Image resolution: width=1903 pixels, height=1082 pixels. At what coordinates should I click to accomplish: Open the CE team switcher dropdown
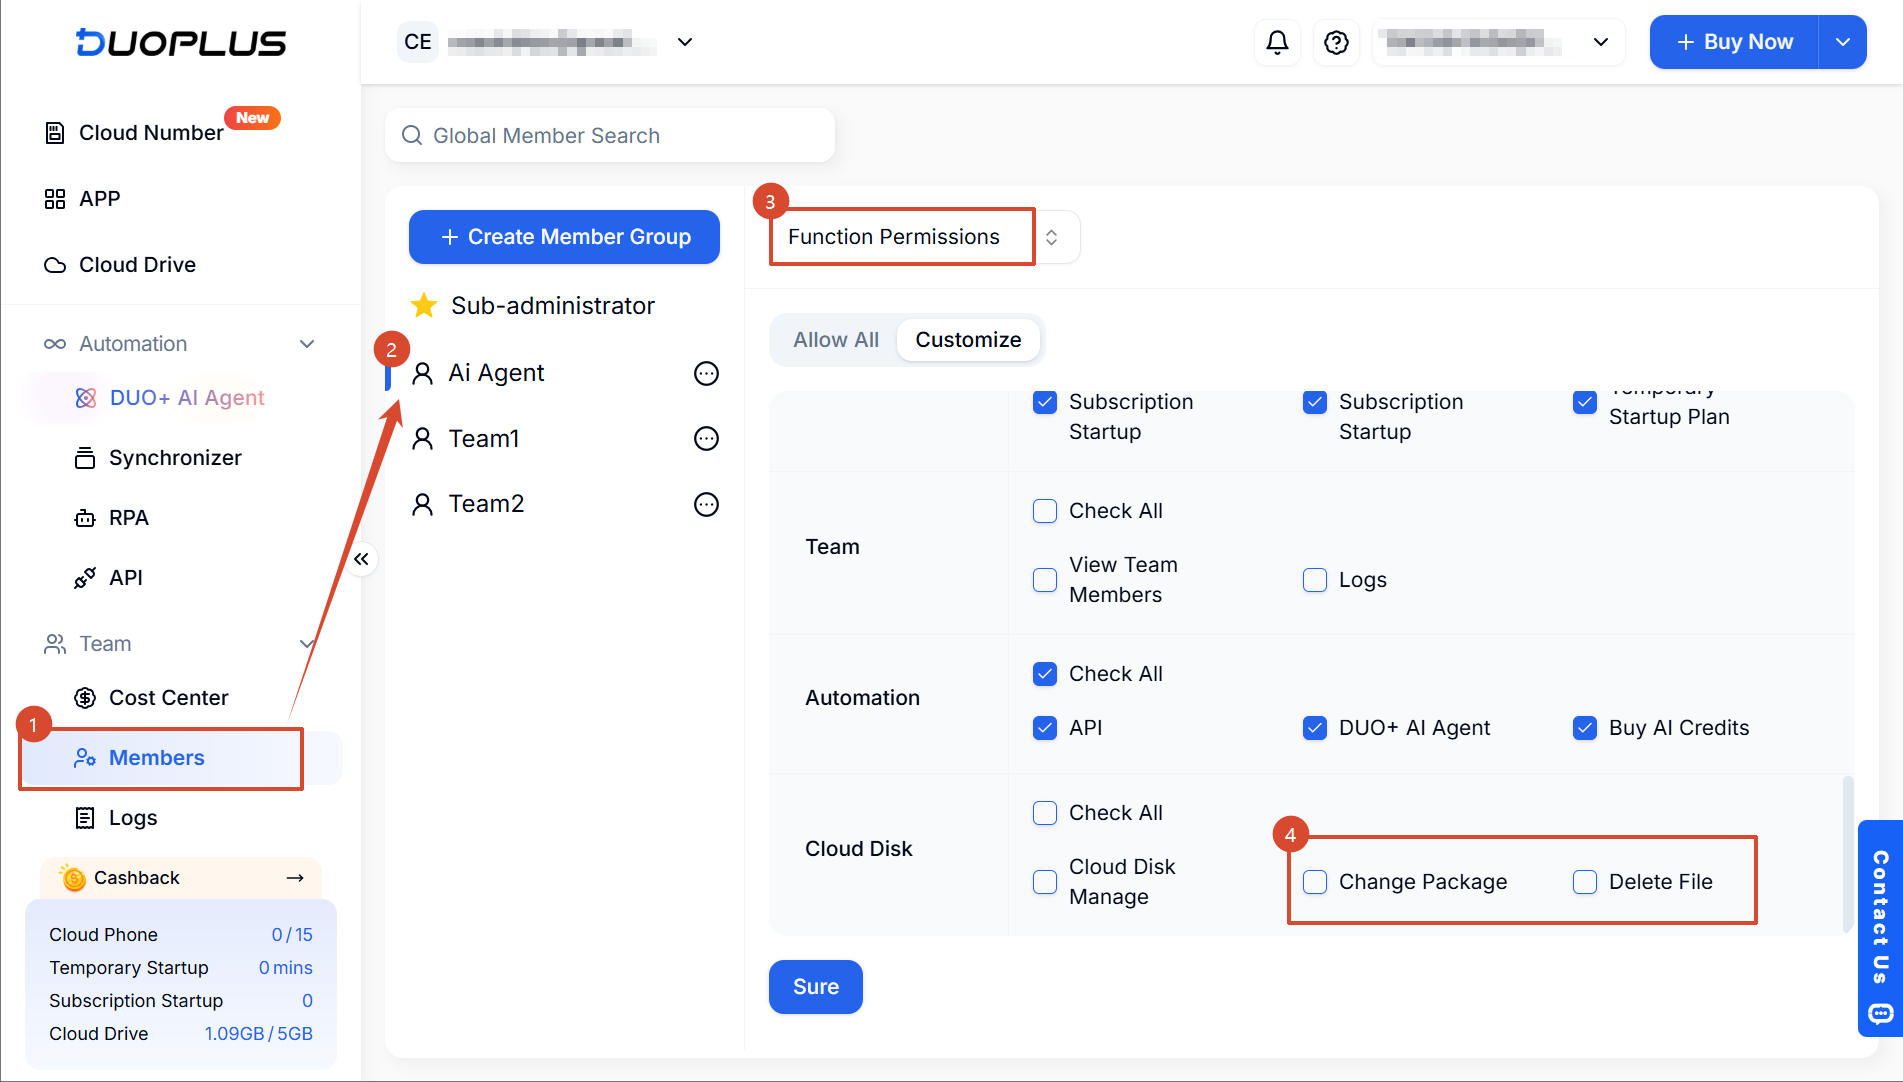click(685, 42)
